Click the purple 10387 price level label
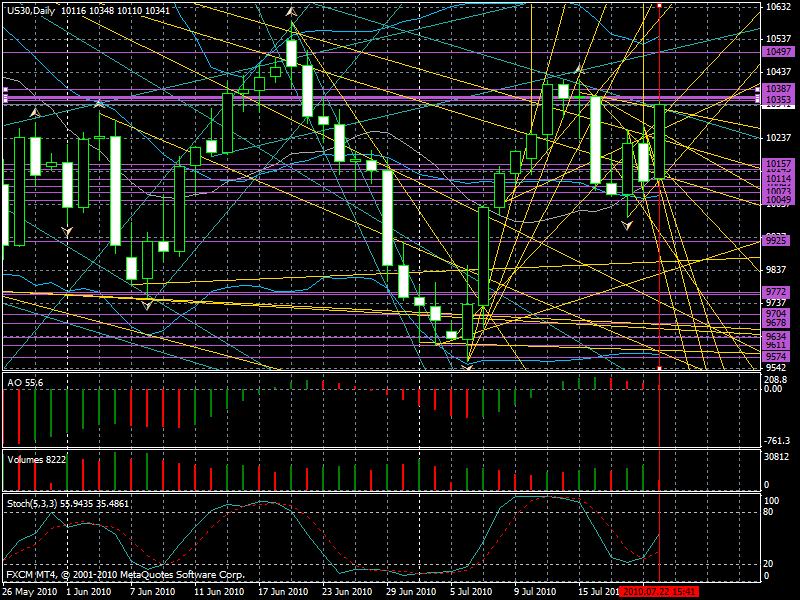 coord(779,89)
